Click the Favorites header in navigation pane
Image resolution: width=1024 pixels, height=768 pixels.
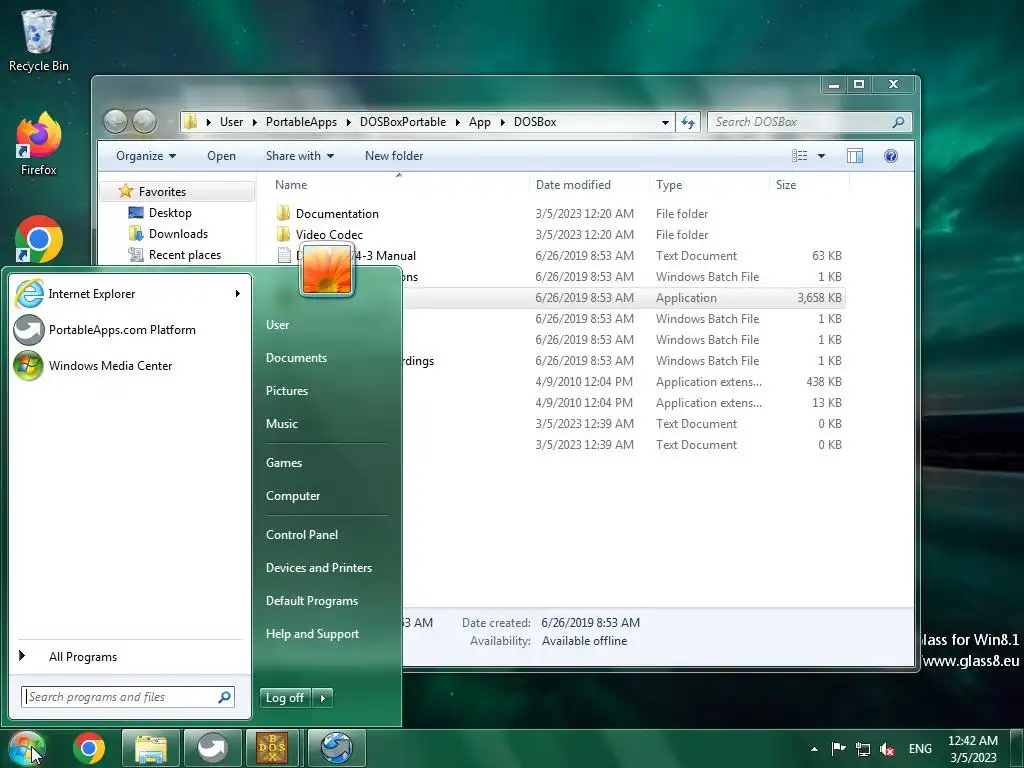coord(162,191)
